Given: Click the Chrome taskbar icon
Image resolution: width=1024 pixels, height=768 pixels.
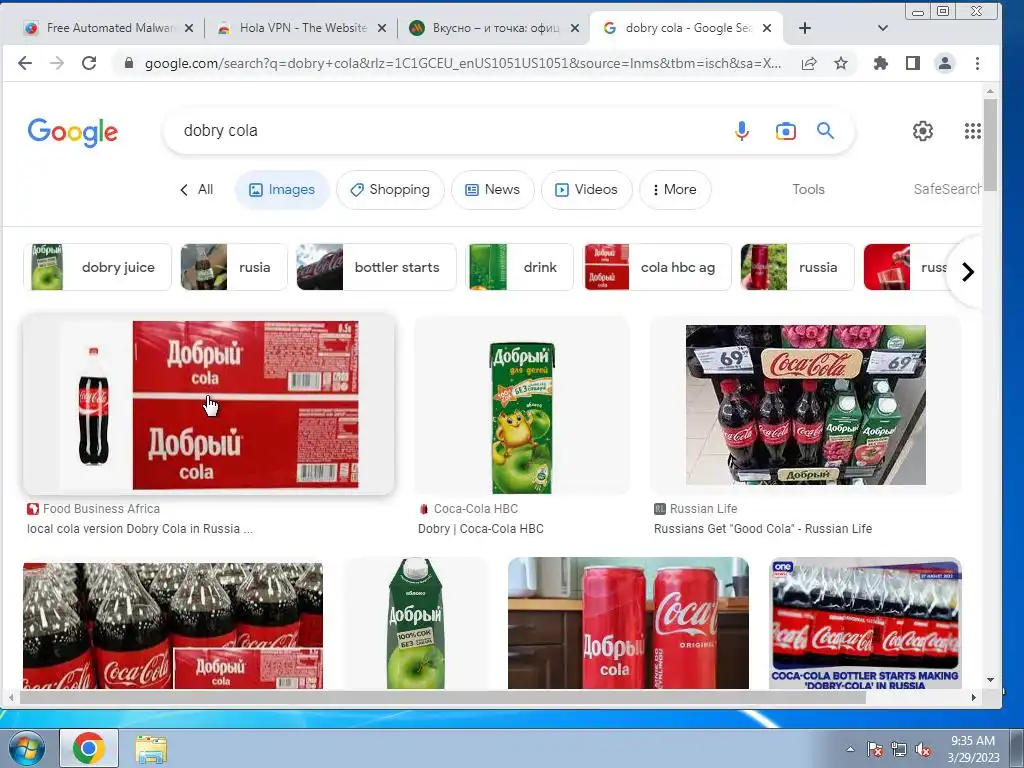Looking at the screenshot, I should [89, 748].
